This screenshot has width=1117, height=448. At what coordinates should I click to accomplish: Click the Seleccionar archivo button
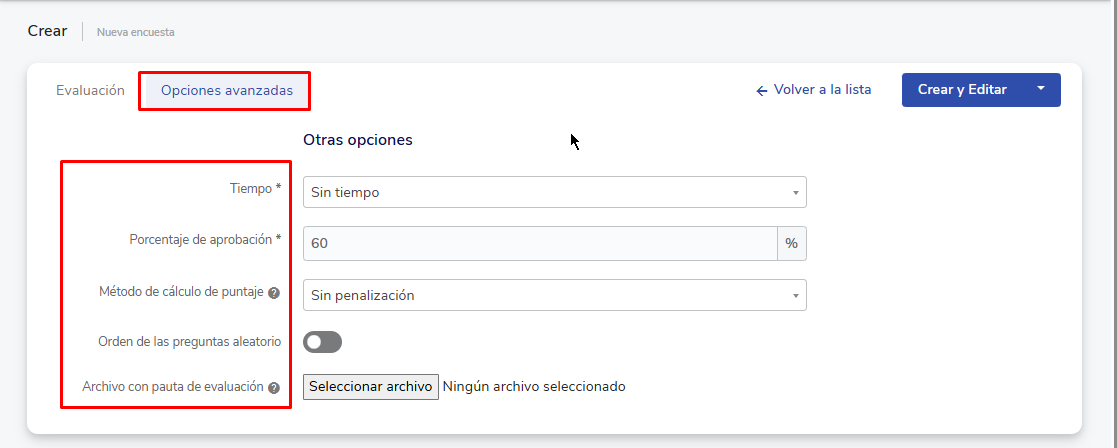(x=370, y=386)
